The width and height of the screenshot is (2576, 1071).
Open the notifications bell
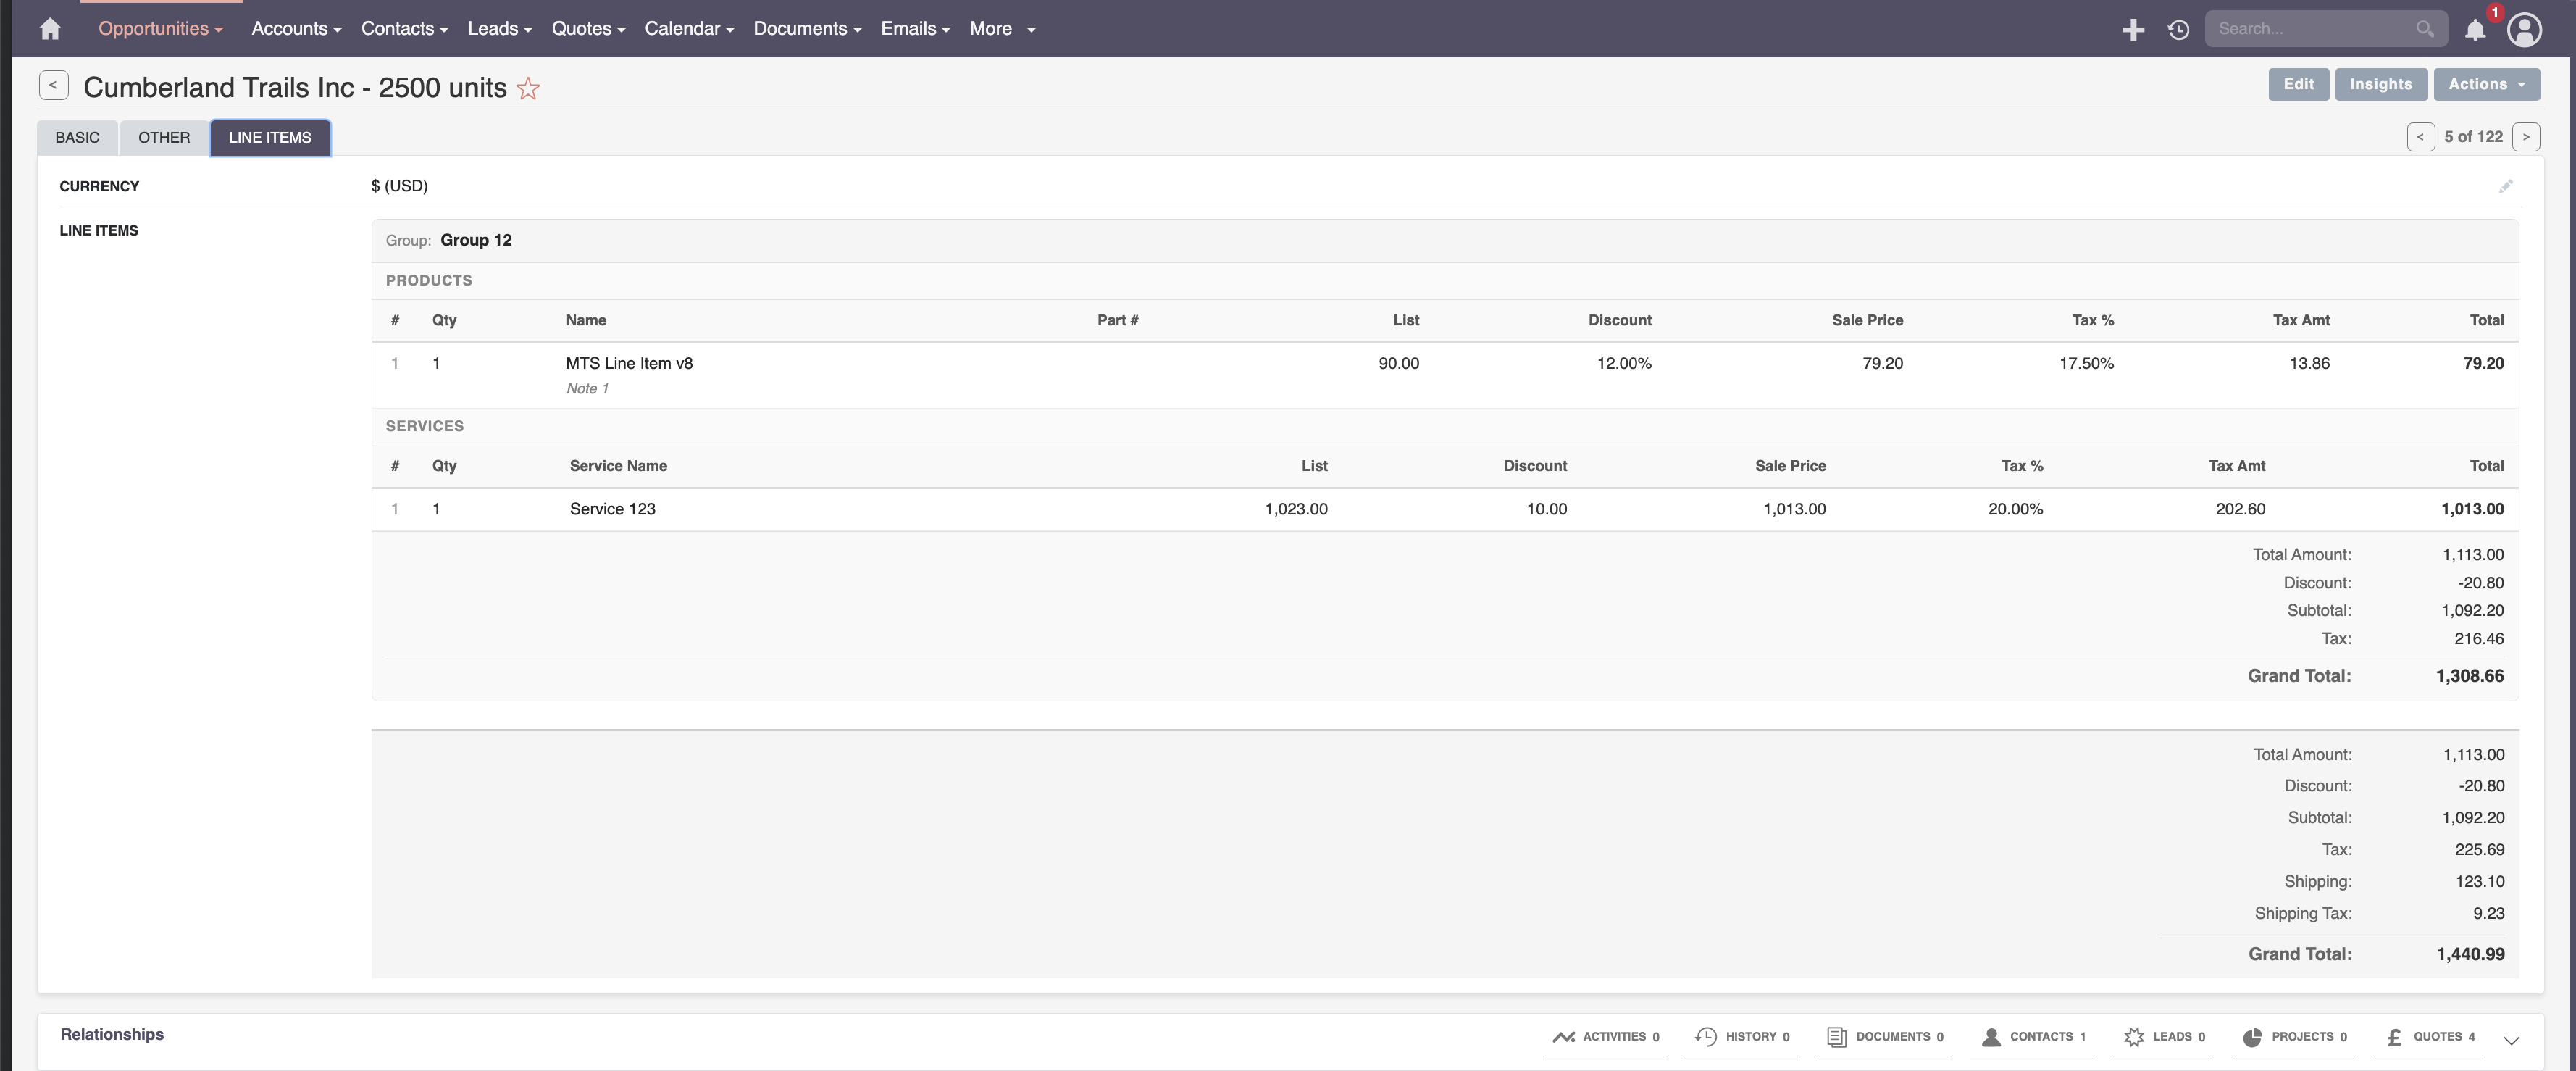2474,30
